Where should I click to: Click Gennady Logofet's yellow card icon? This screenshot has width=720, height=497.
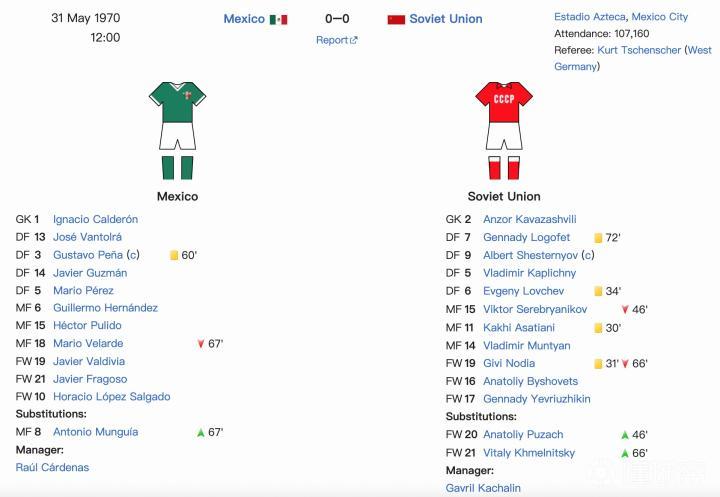pyautogui.click(x=598, y=238)
